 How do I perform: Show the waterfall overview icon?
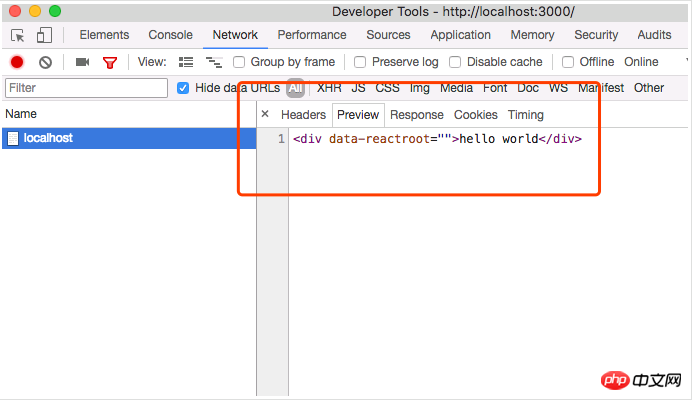[x=214, y=62]
